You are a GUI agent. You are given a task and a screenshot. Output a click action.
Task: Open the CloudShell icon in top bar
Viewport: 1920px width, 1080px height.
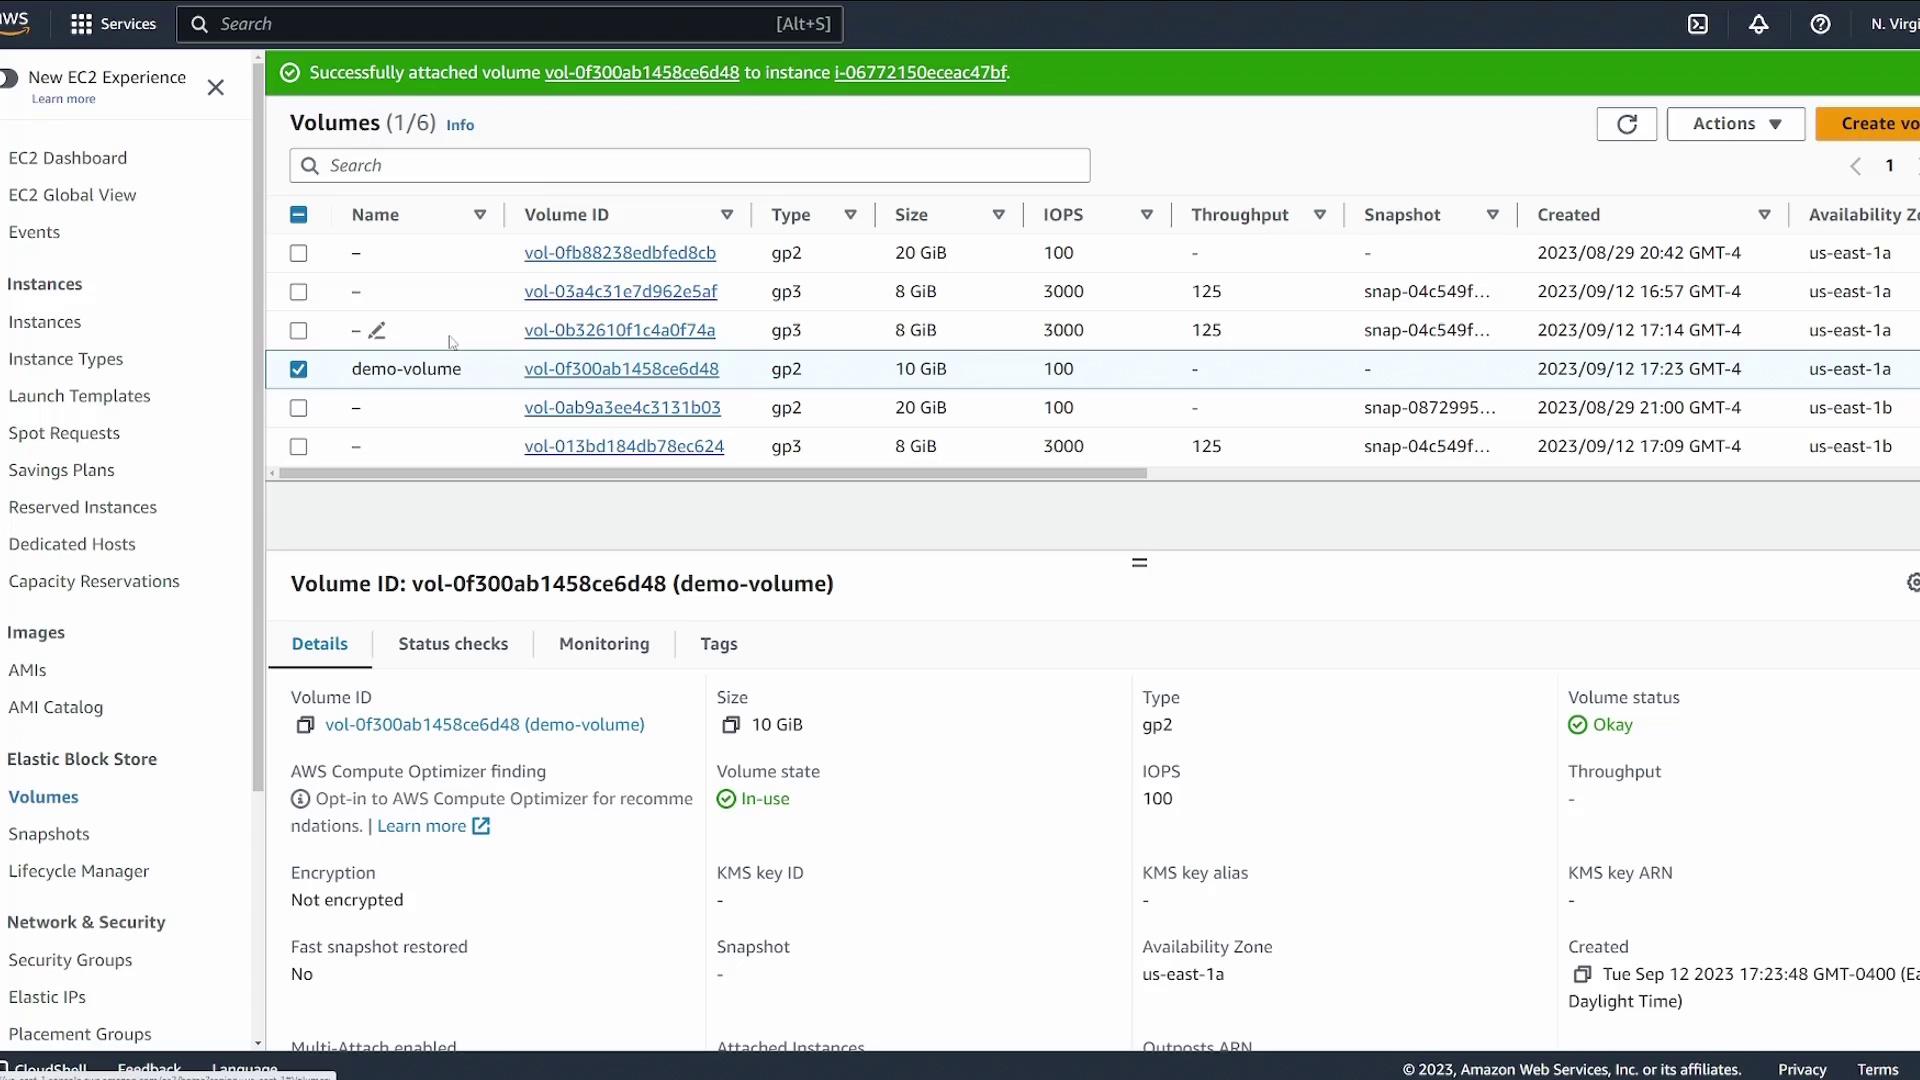click(1698, 24)
